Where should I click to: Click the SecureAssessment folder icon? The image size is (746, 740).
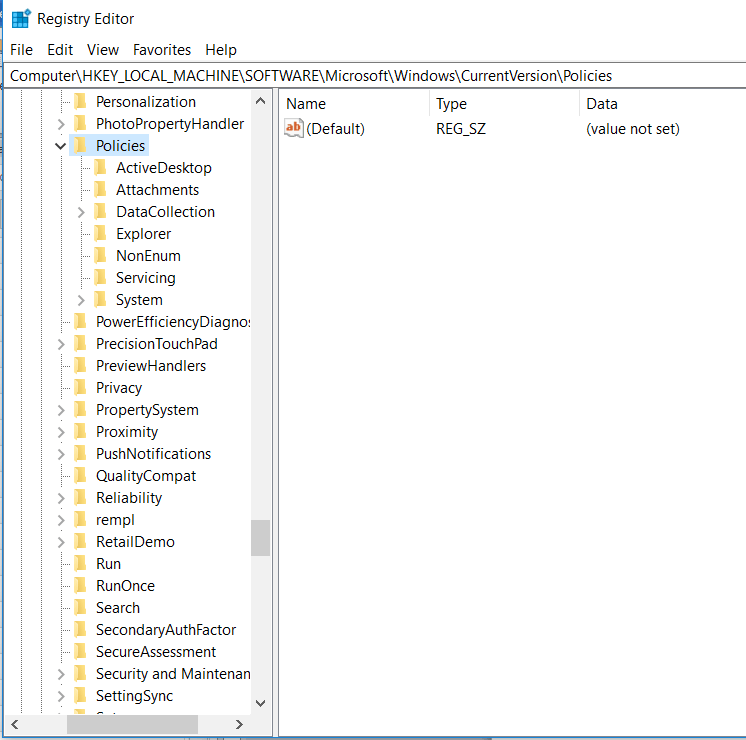(x=80, y=651)
